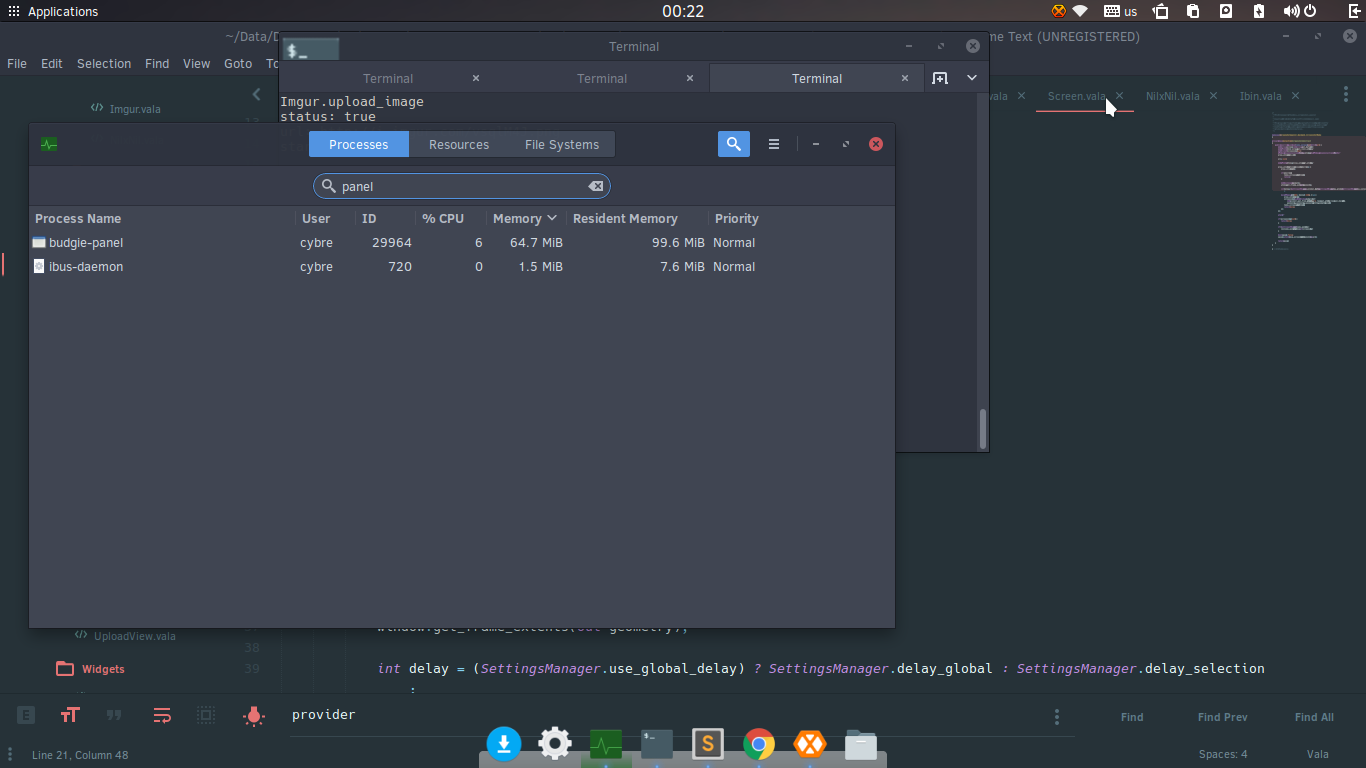The height and width of the screenshot is (768, 1366).
Task: Close the third Terminal tab
Action: tap(905, 78)
